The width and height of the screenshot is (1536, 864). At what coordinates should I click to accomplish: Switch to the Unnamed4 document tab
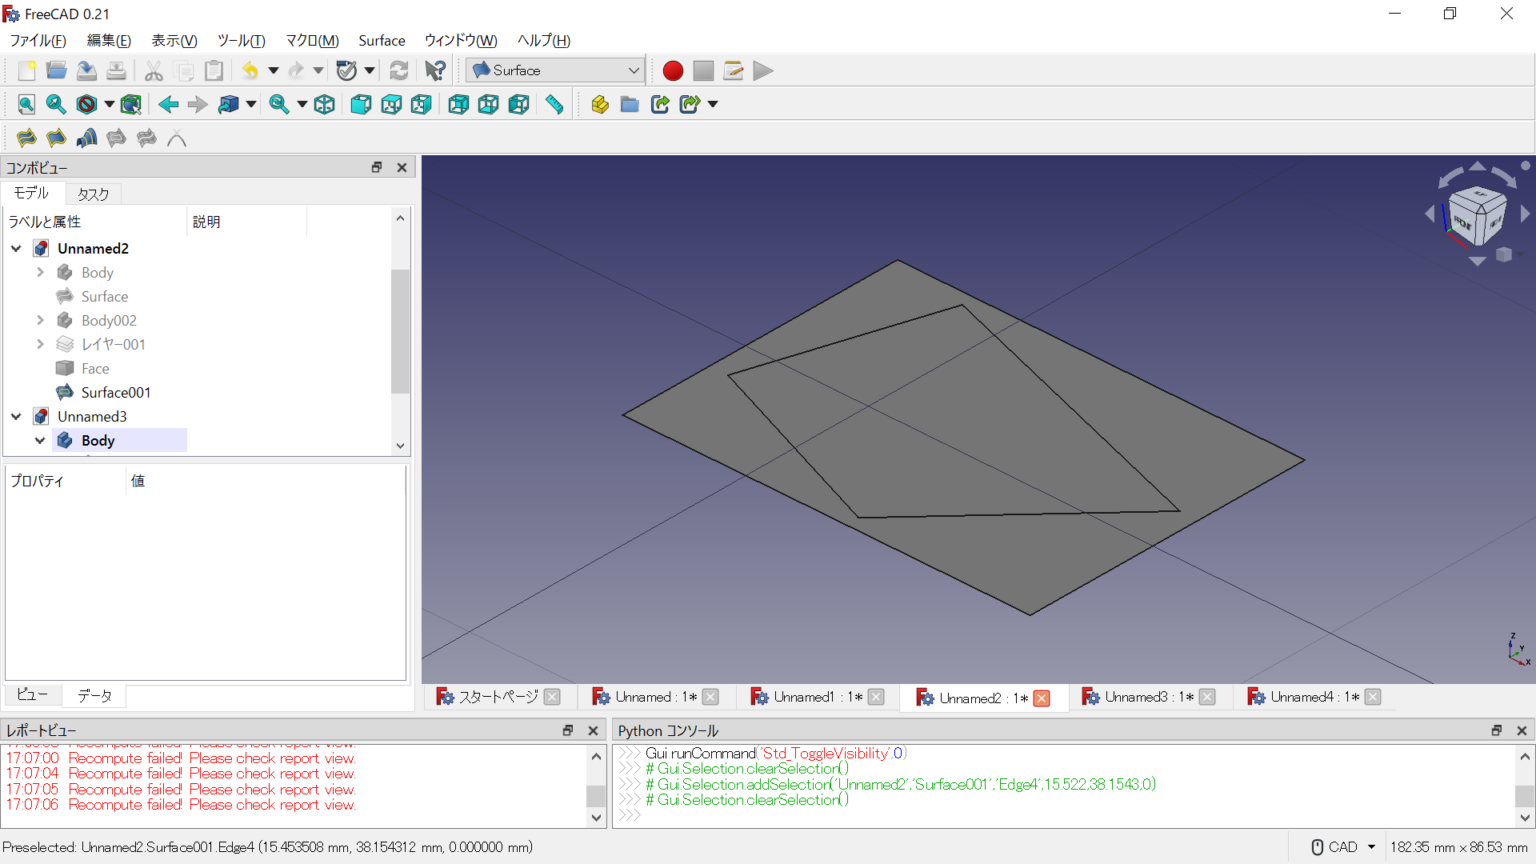coord(1313,696)
